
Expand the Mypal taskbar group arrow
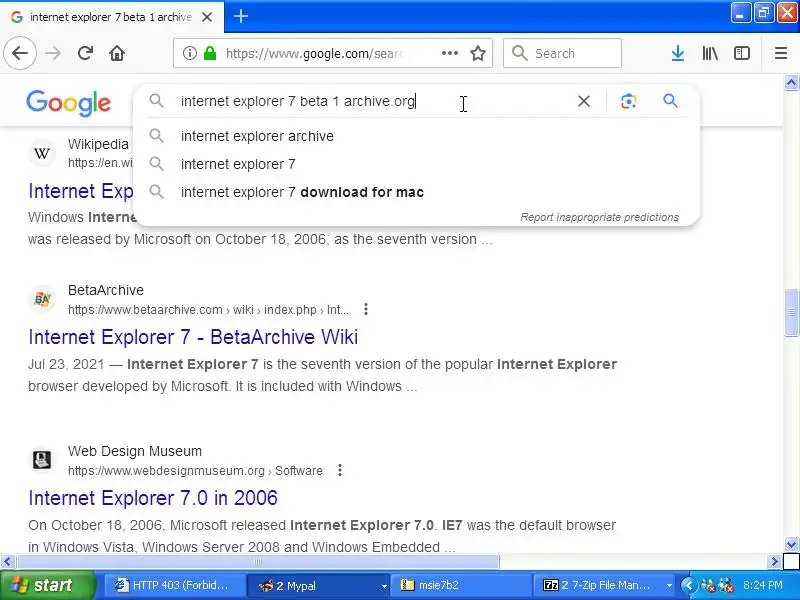[384, 586]
